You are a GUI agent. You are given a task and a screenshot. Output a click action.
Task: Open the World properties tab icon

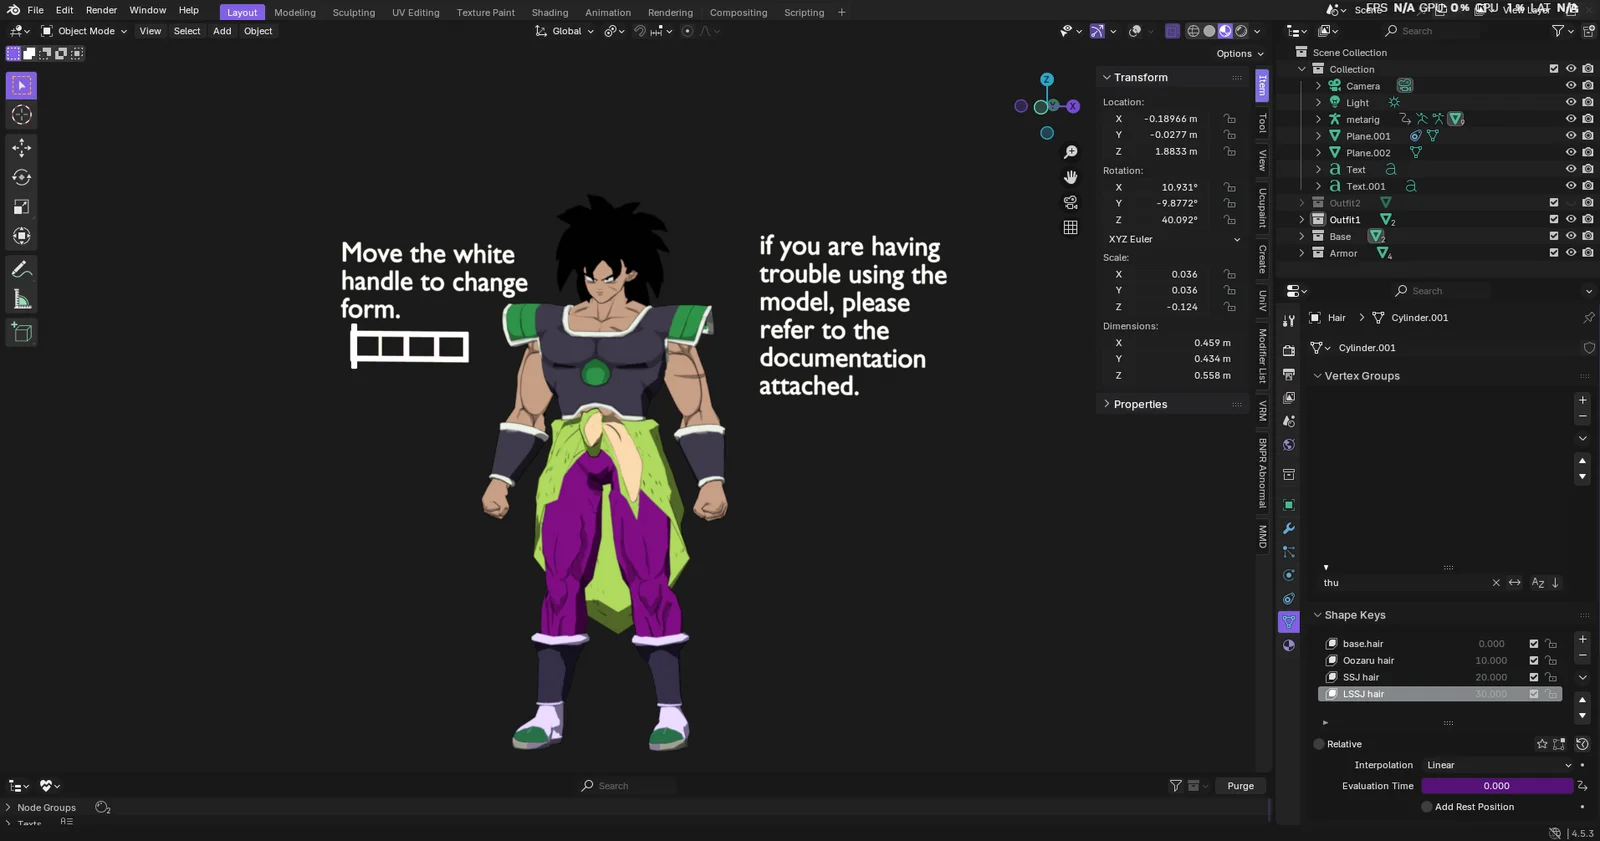(1289, 445)
